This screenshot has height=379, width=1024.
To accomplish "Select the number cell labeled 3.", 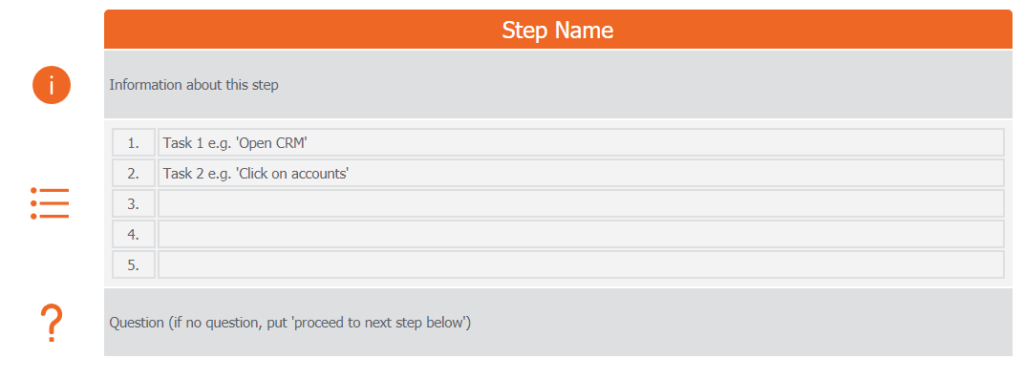I will [133, 204].
